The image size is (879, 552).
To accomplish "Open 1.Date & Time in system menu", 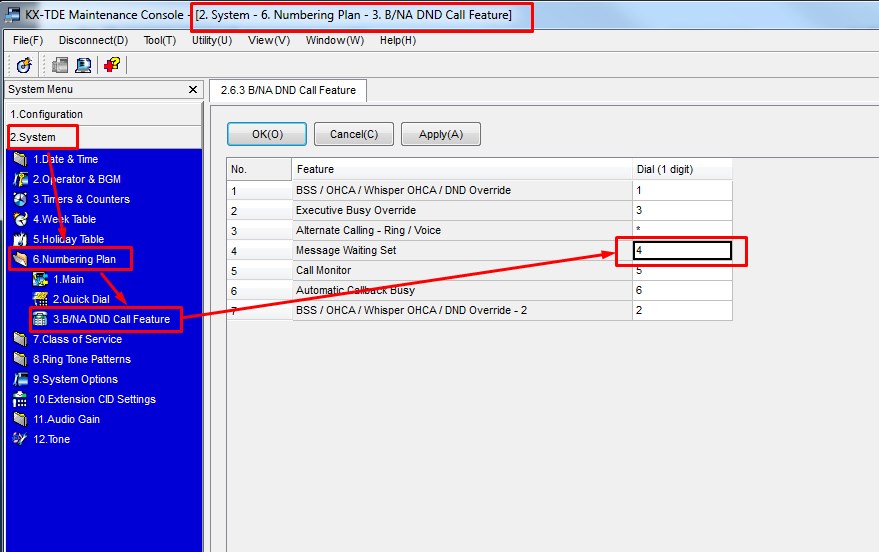I will click(65, 159).
